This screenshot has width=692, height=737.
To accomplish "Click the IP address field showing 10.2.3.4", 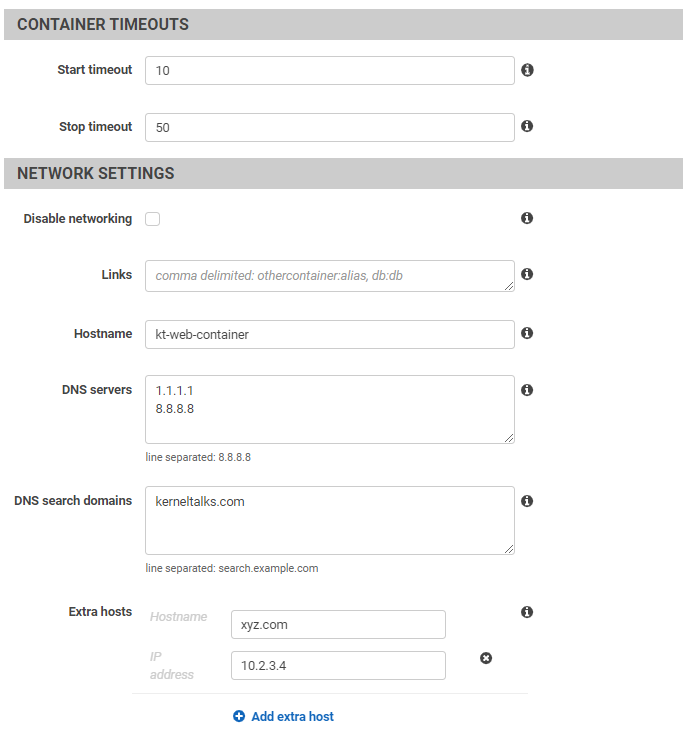I will [338, 666].
